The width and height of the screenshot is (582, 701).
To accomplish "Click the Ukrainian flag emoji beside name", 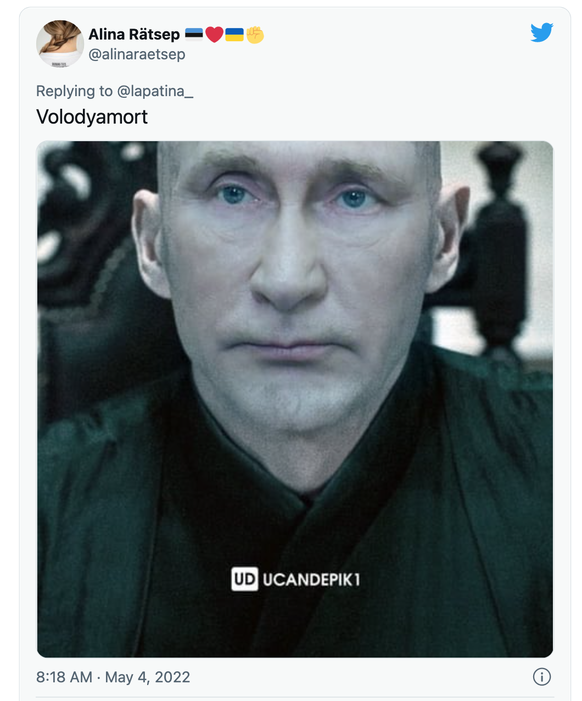I will click(x=234, y=34).
